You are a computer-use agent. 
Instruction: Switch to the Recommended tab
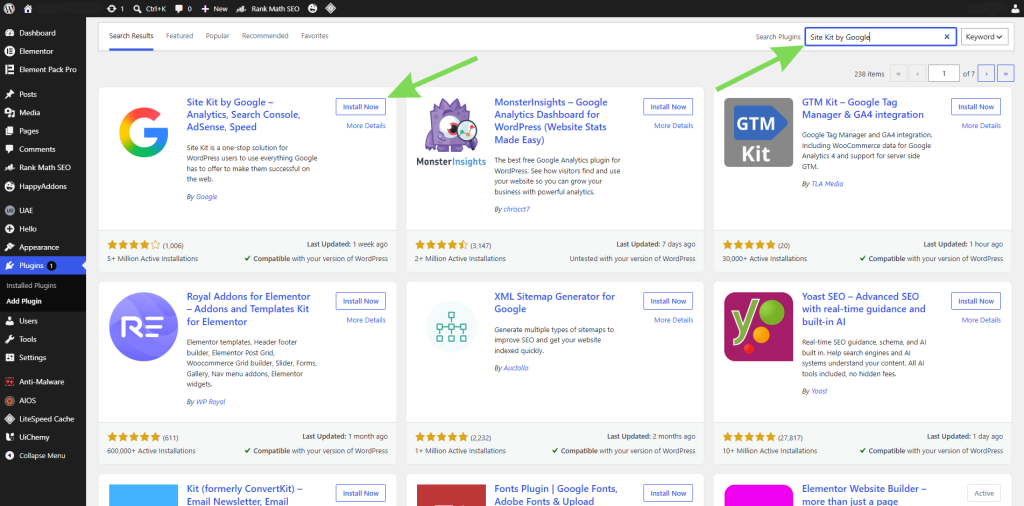click(265, 36)
